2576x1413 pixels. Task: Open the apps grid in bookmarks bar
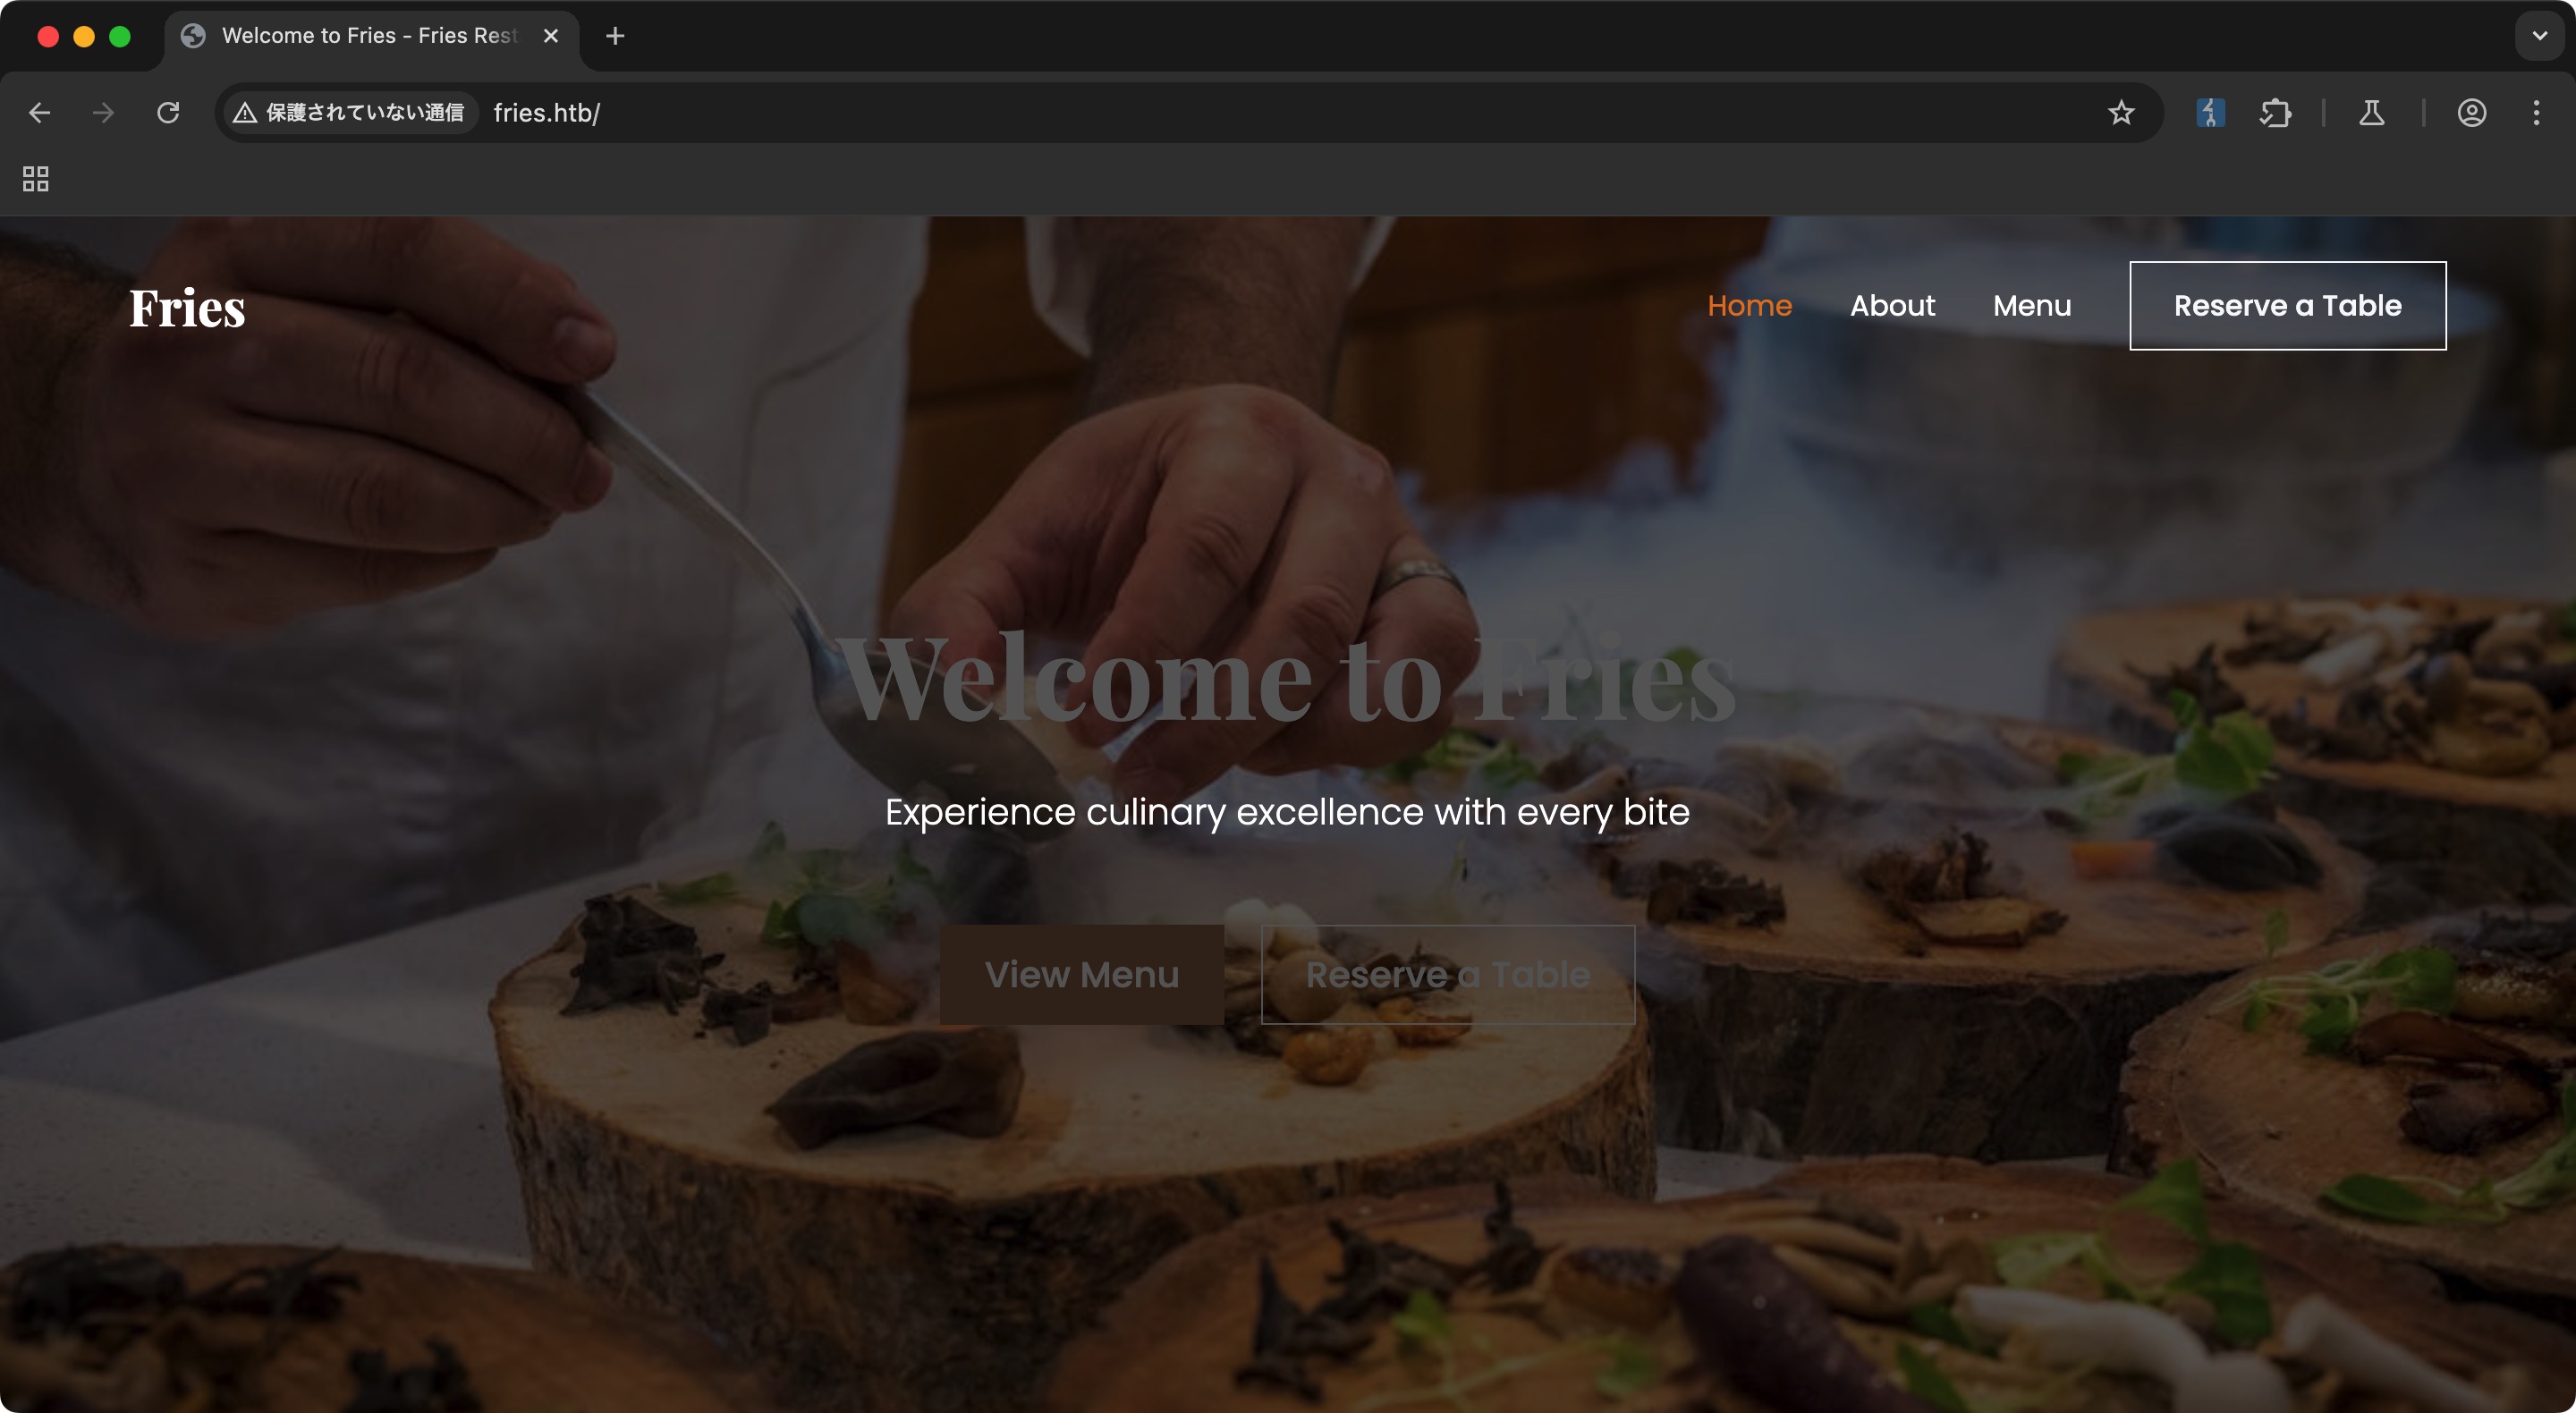coord(36,179)
